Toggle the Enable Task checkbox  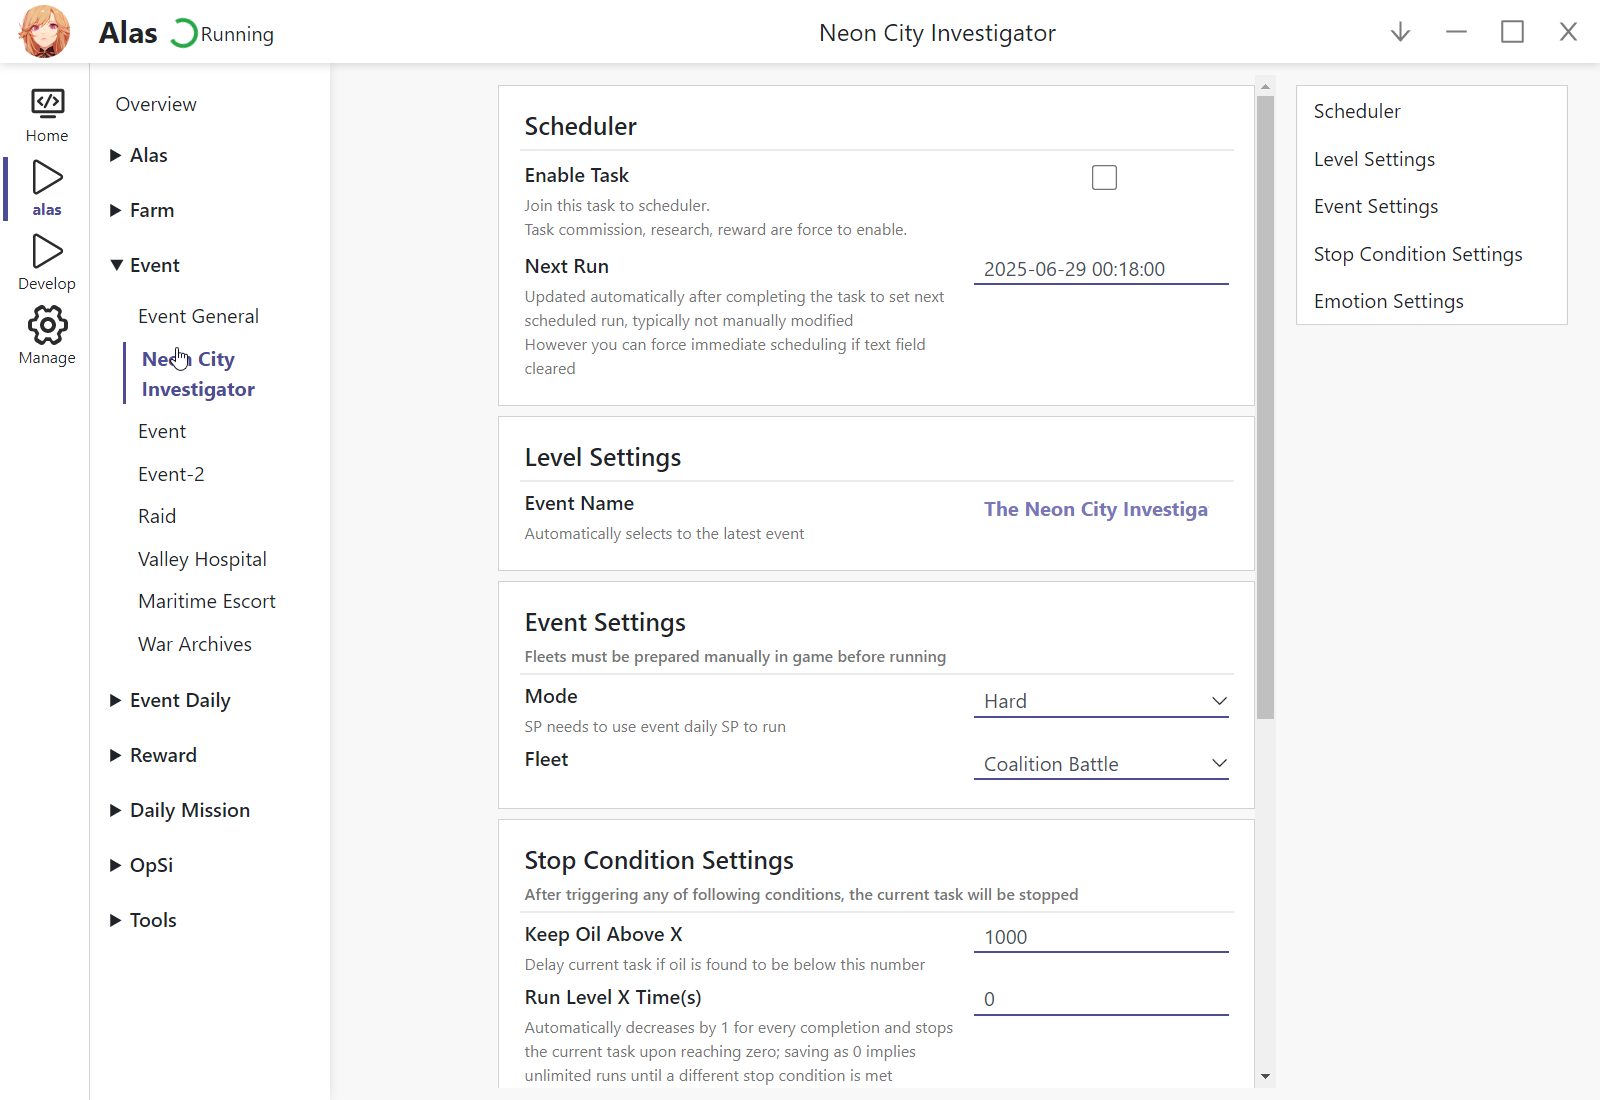tap(1104, 177)
